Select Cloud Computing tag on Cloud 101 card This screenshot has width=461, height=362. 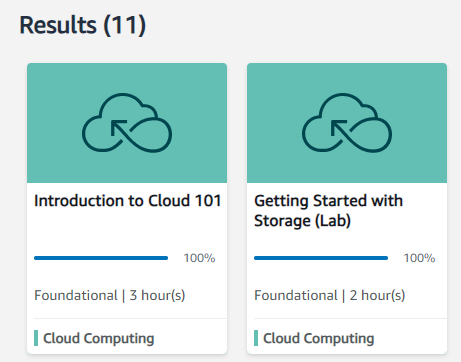point(99,338)
